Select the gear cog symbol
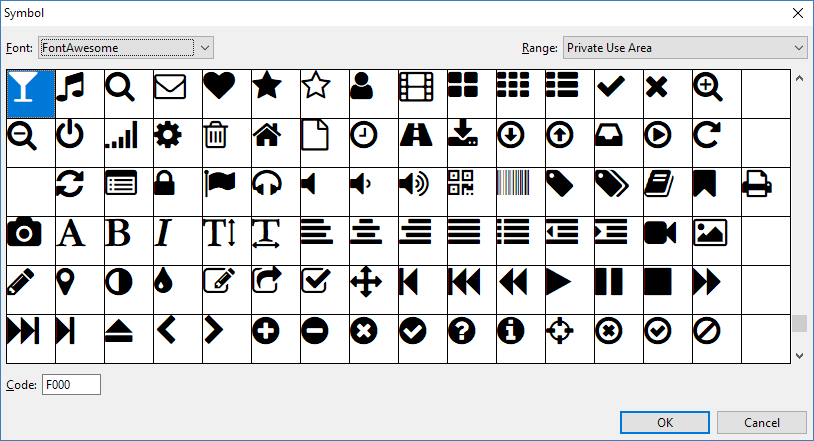This screenshot has height=441, width=814. 178,142
